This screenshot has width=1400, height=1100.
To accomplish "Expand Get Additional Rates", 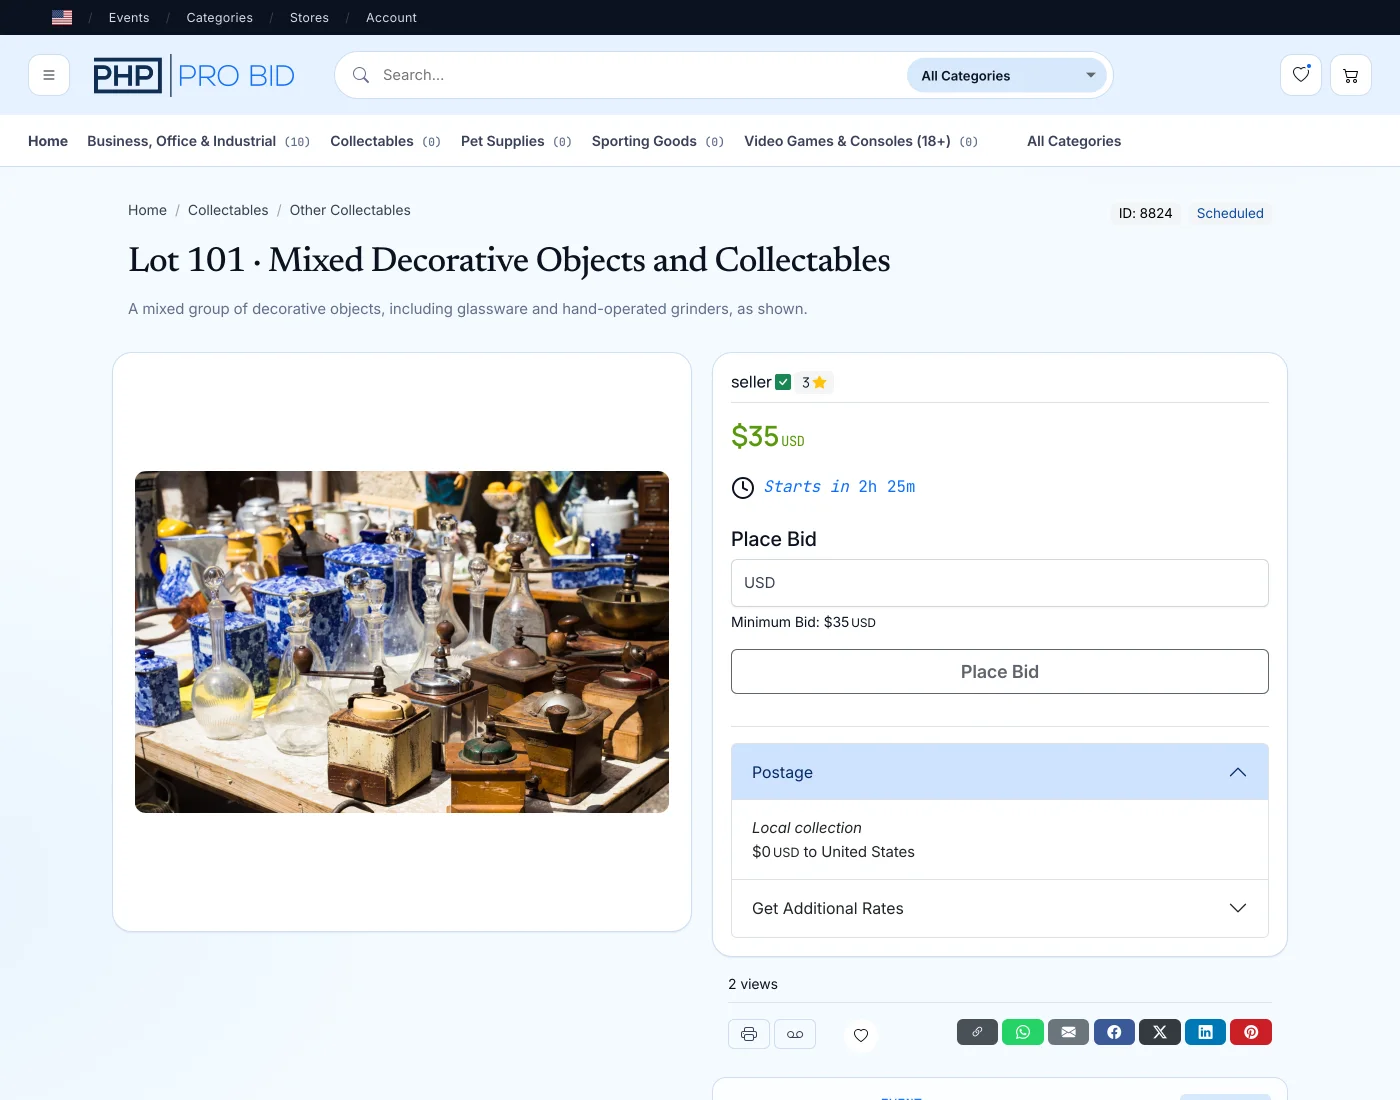I will click(x=1000, y=908).
